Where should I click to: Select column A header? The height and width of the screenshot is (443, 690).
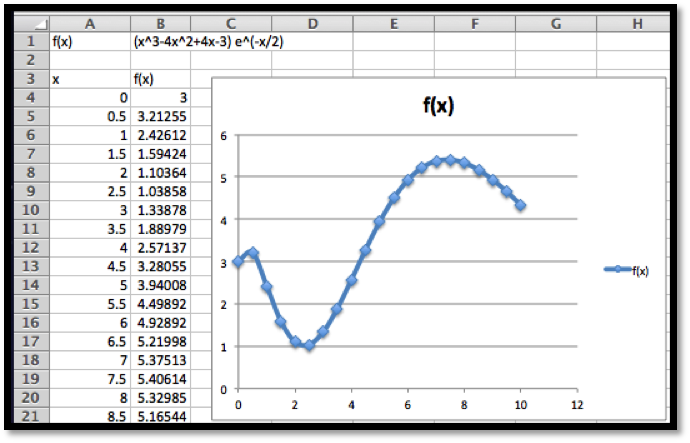point(90,23)
